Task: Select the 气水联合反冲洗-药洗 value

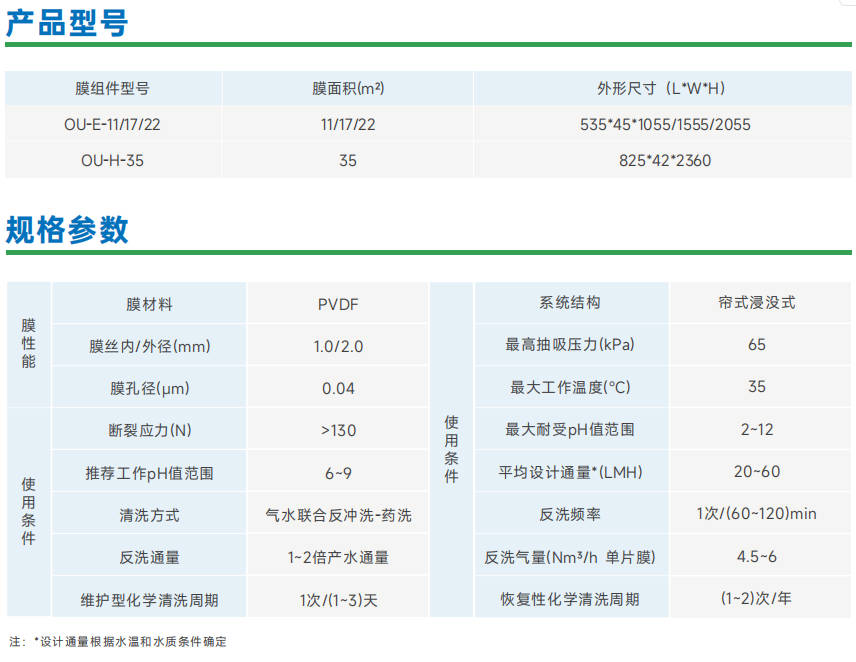Action: [x=338, y=515]
